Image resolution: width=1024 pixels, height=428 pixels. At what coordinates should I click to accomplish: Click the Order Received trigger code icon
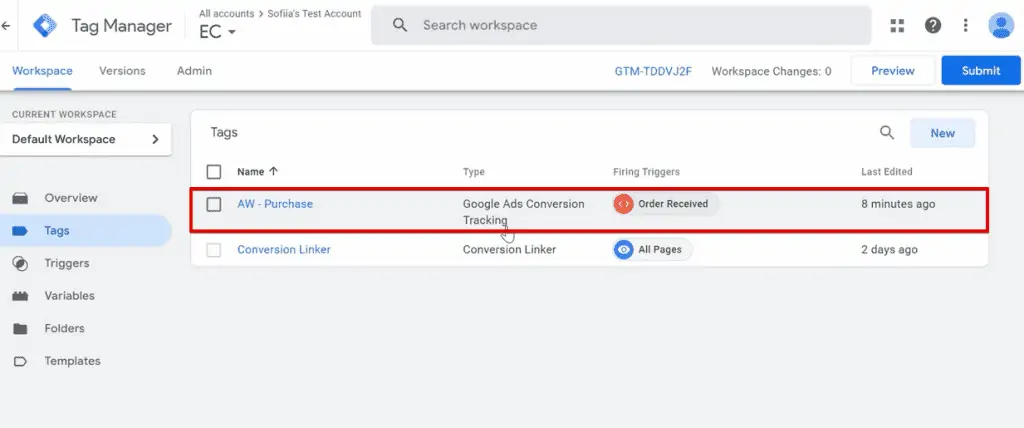coord(624,204)
